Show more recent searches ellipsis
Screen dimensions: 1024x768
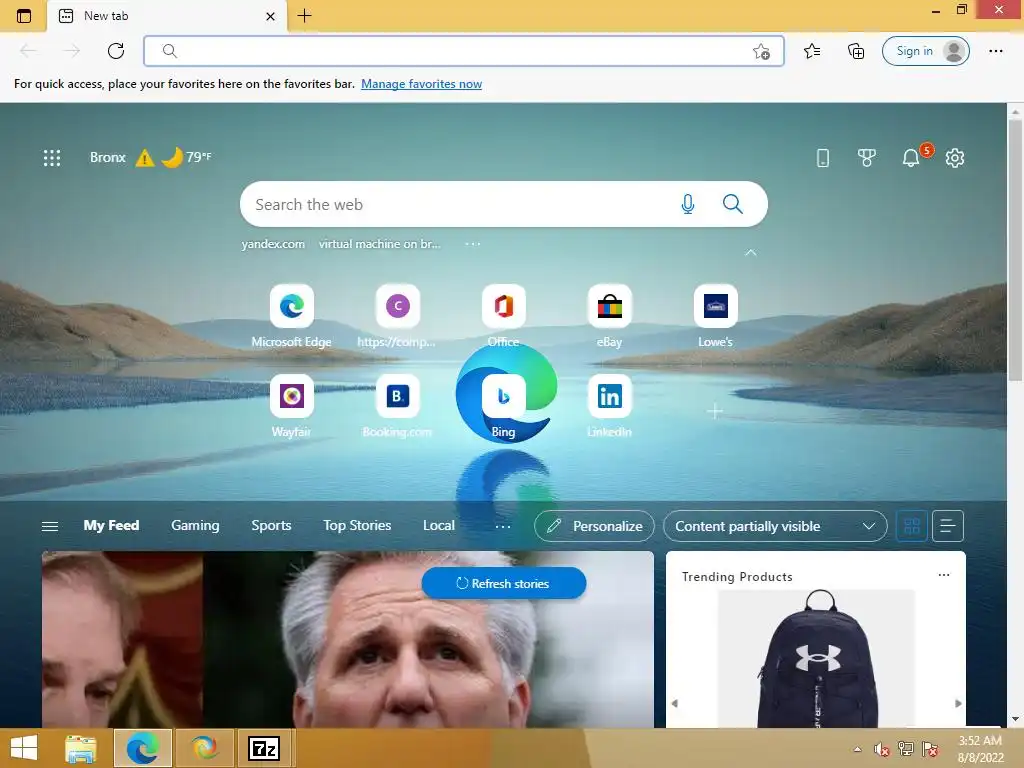click(x=473, y=244)
